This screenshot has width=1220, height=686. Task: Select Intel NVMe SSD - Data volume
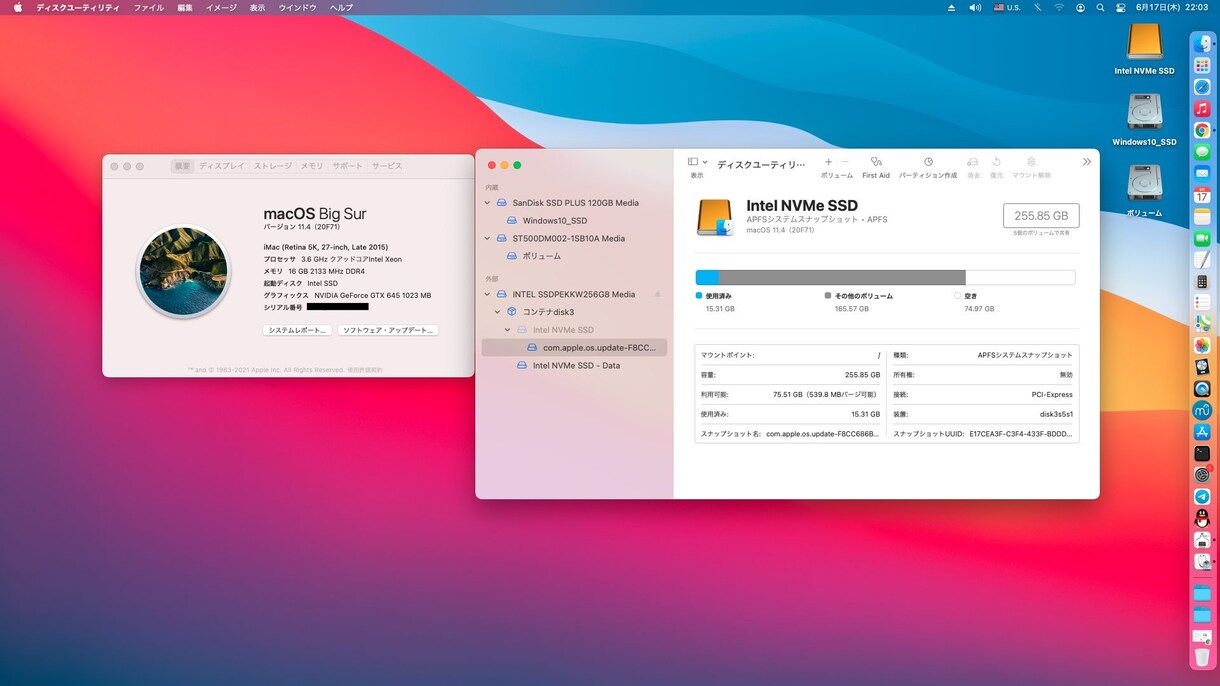click(576, 366)
